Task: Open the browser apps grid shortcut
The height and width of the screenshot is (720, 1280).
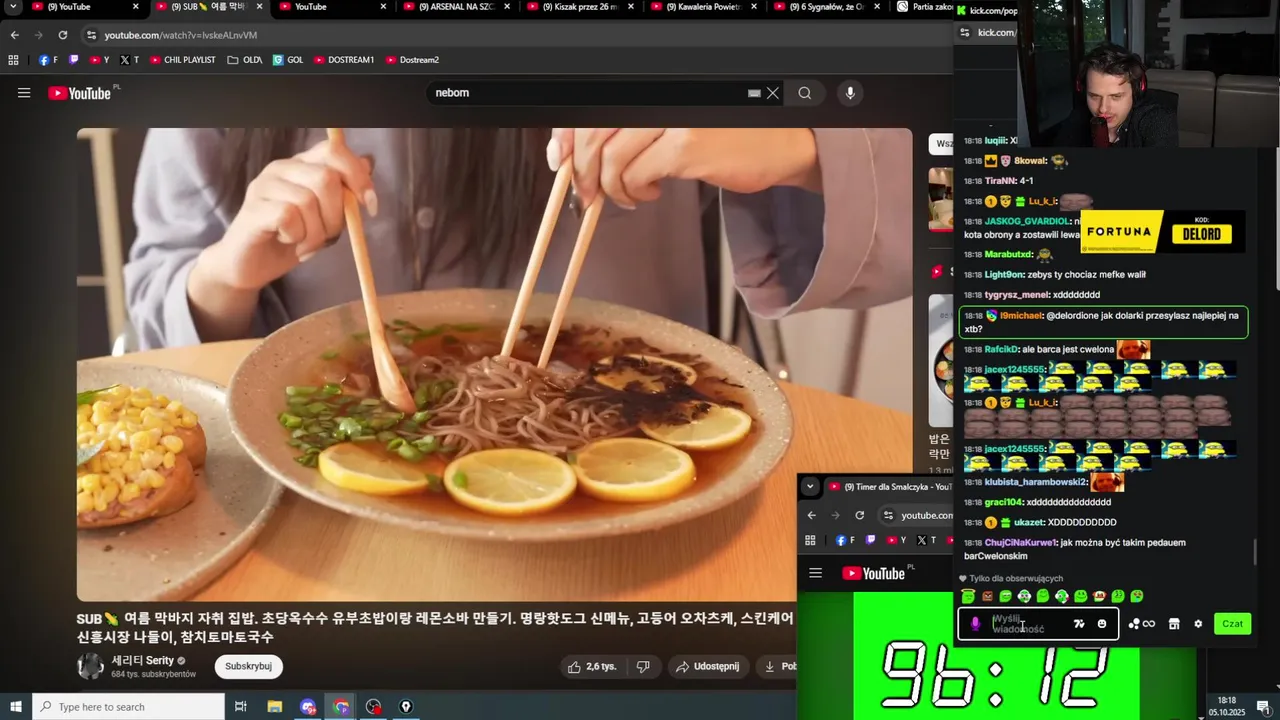Action: click(x=13, y=60)
